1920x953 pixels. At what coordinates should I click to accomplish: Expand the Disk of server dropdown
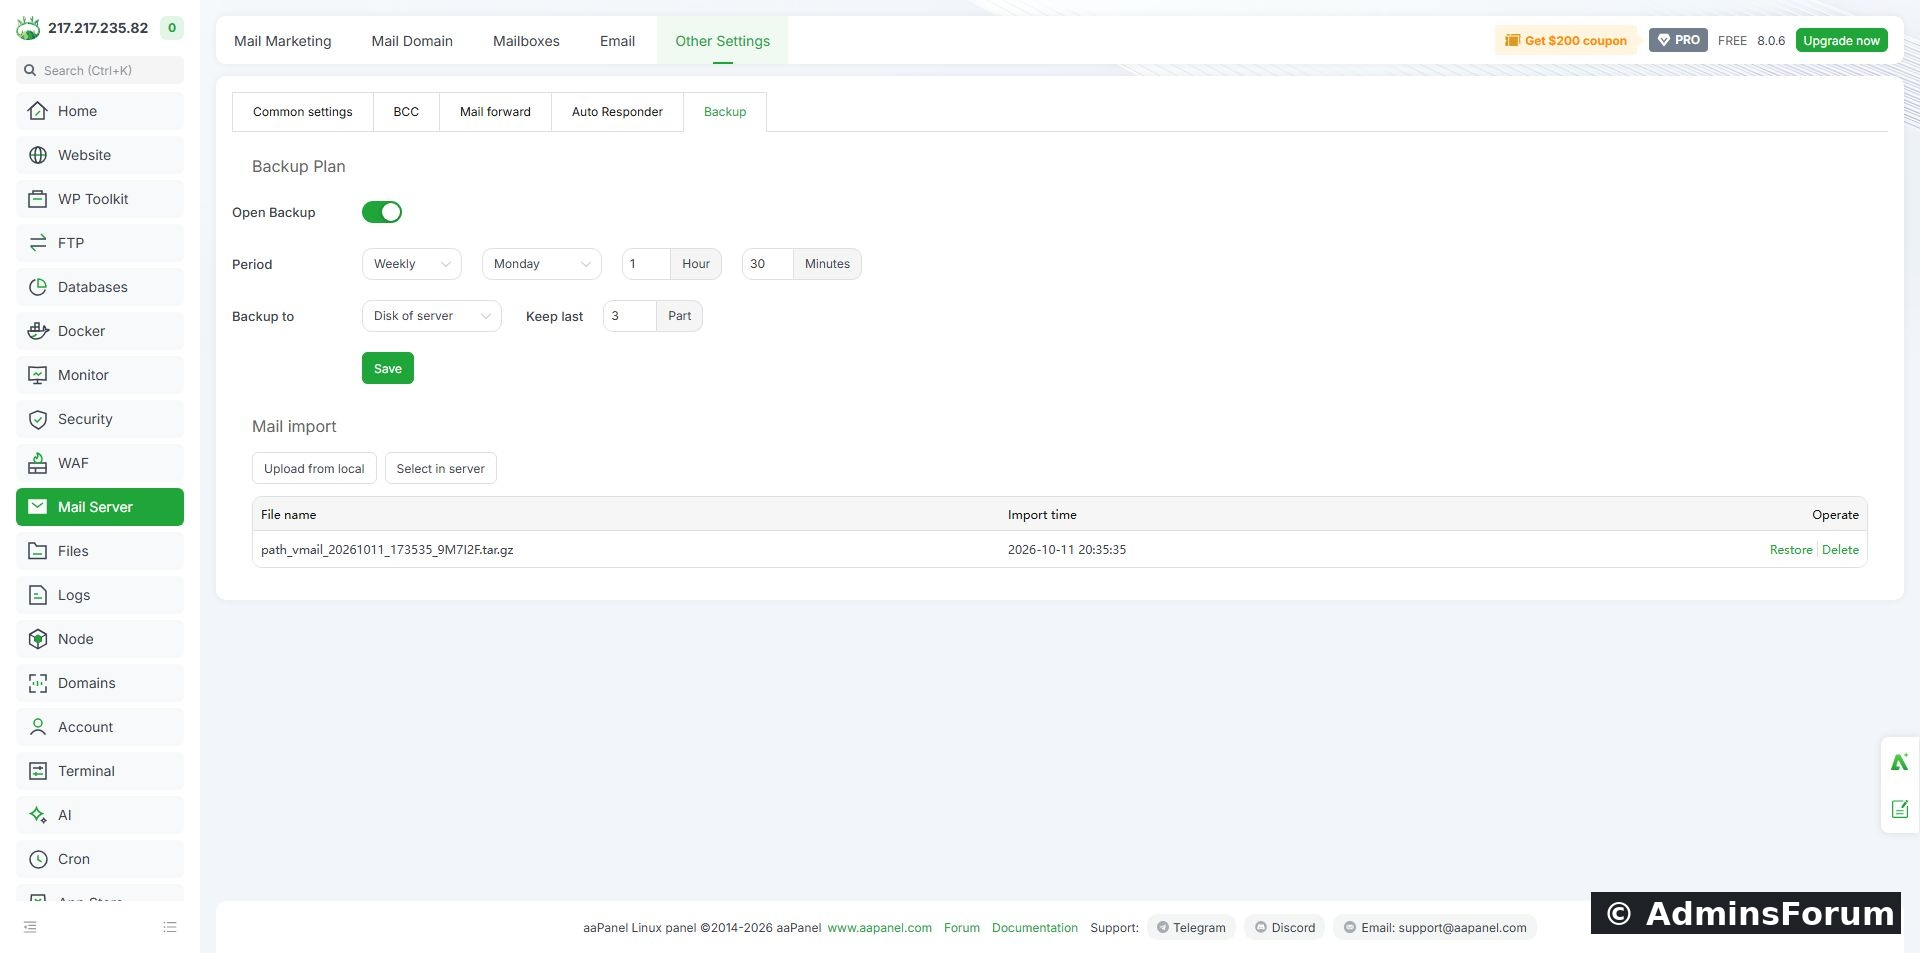432,316
